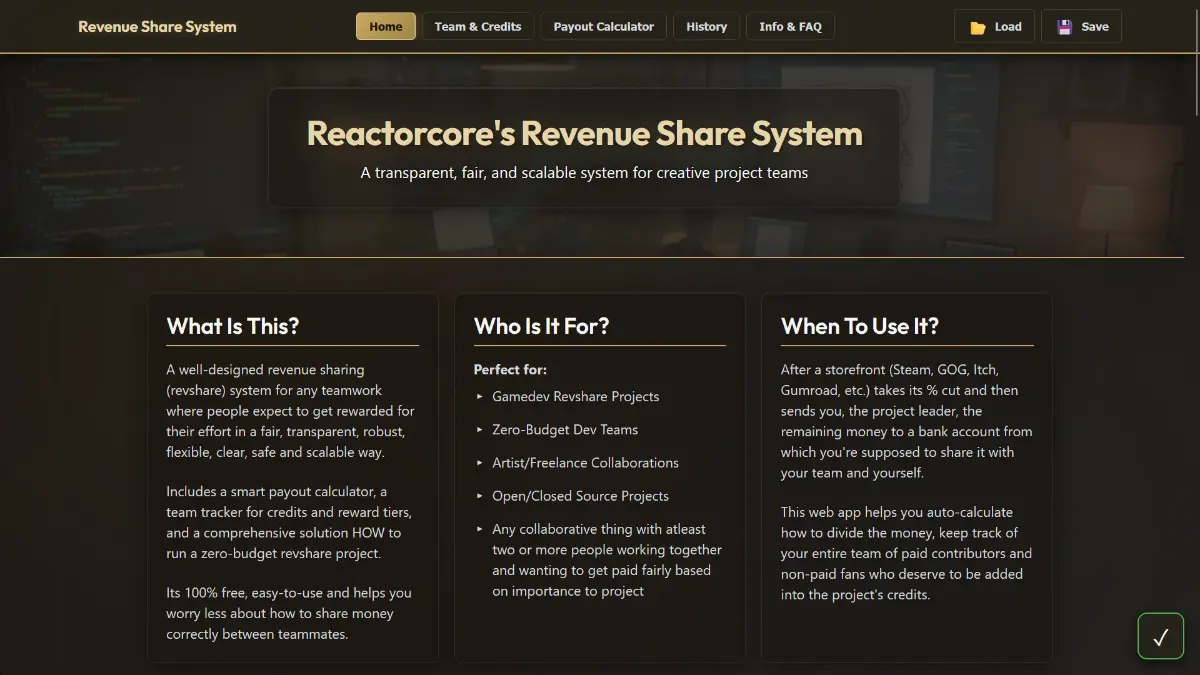This screenshot has height=675, width=1200.
Task: Click the What Is This? heading
Action: [232, 326]
